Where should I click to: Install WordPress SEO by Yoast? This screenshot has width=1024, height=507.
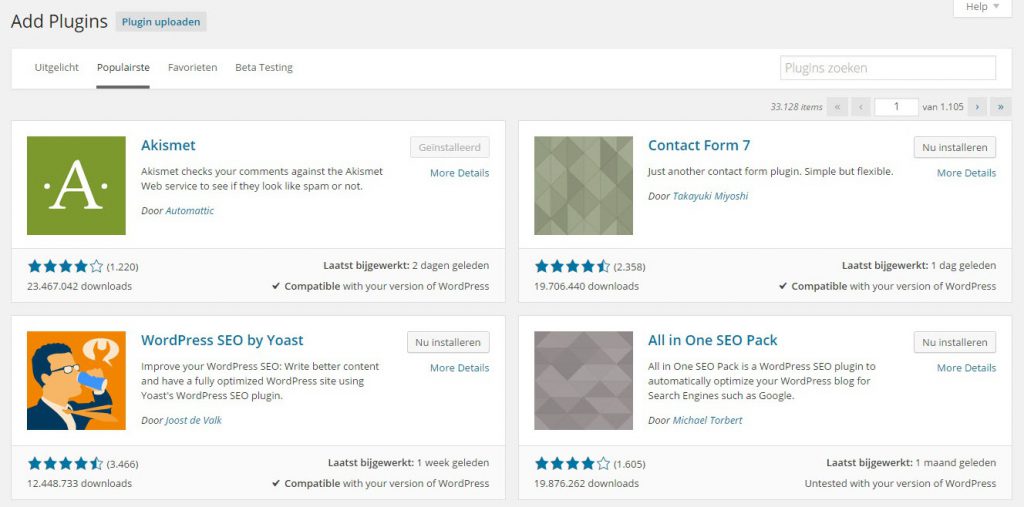pyautogui.click(x=448, y=342)
